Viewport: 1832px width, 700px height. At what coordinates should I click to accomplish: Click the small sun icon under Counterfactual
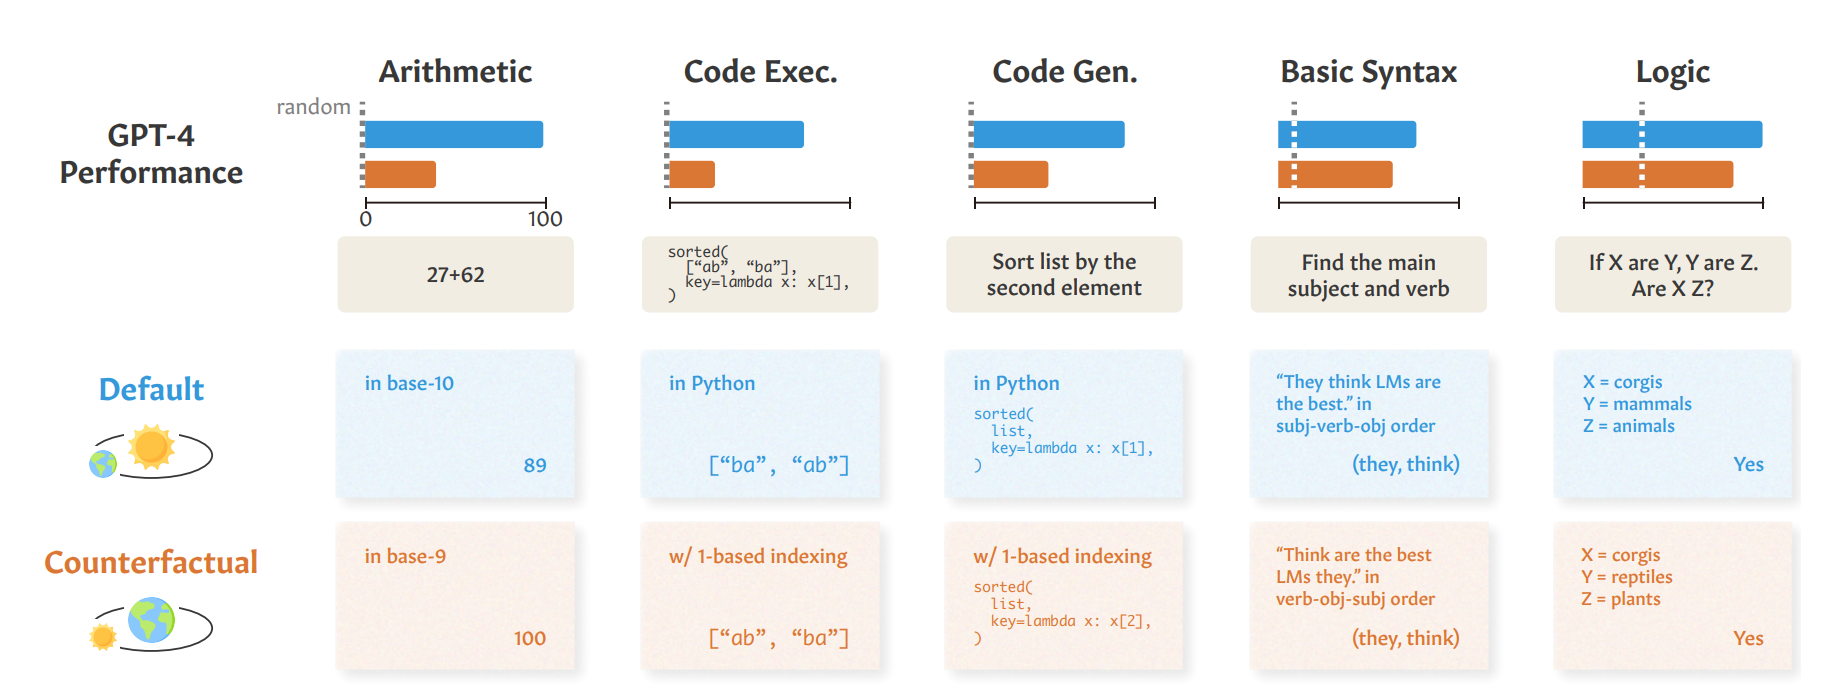(x=103, y=637)
